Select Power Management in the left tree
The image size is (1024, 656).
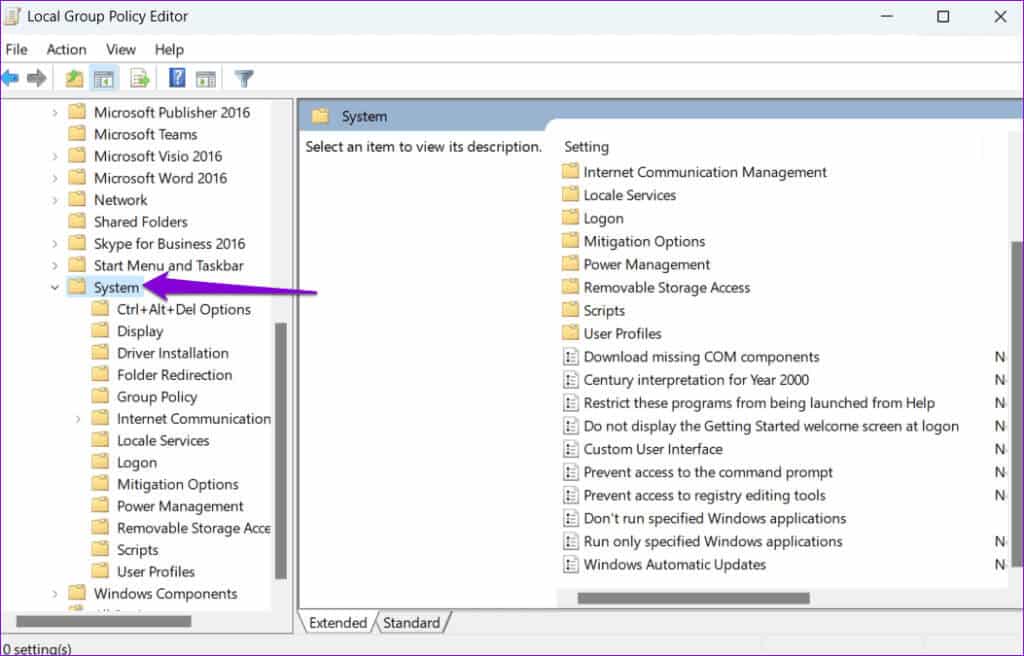tap(180, 506)
